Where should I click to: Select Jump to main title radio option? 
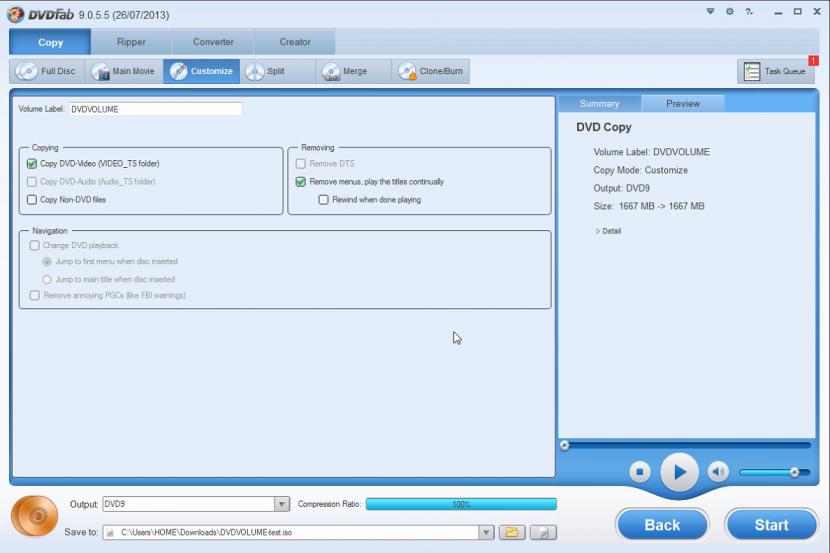click(x=47, y=279)
